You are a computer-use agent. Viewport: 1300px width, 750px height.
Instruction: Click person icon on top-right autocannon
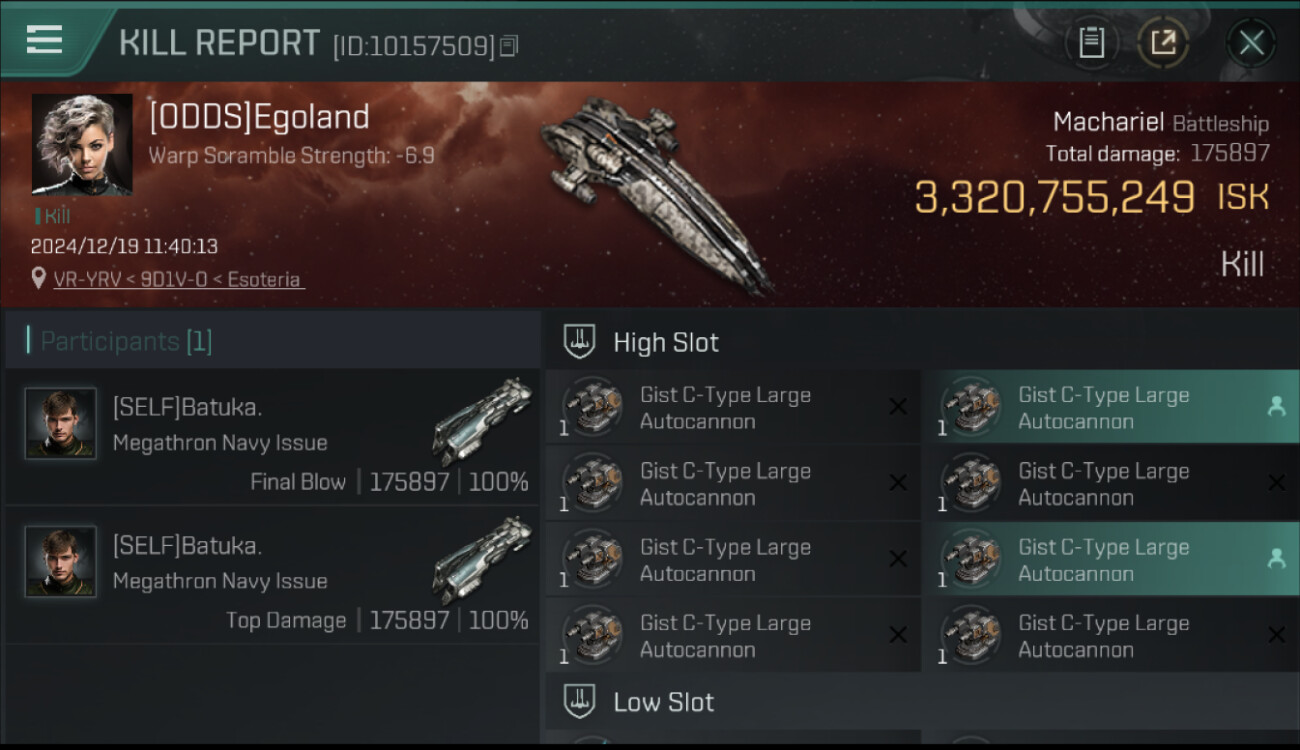(1276, 406)
